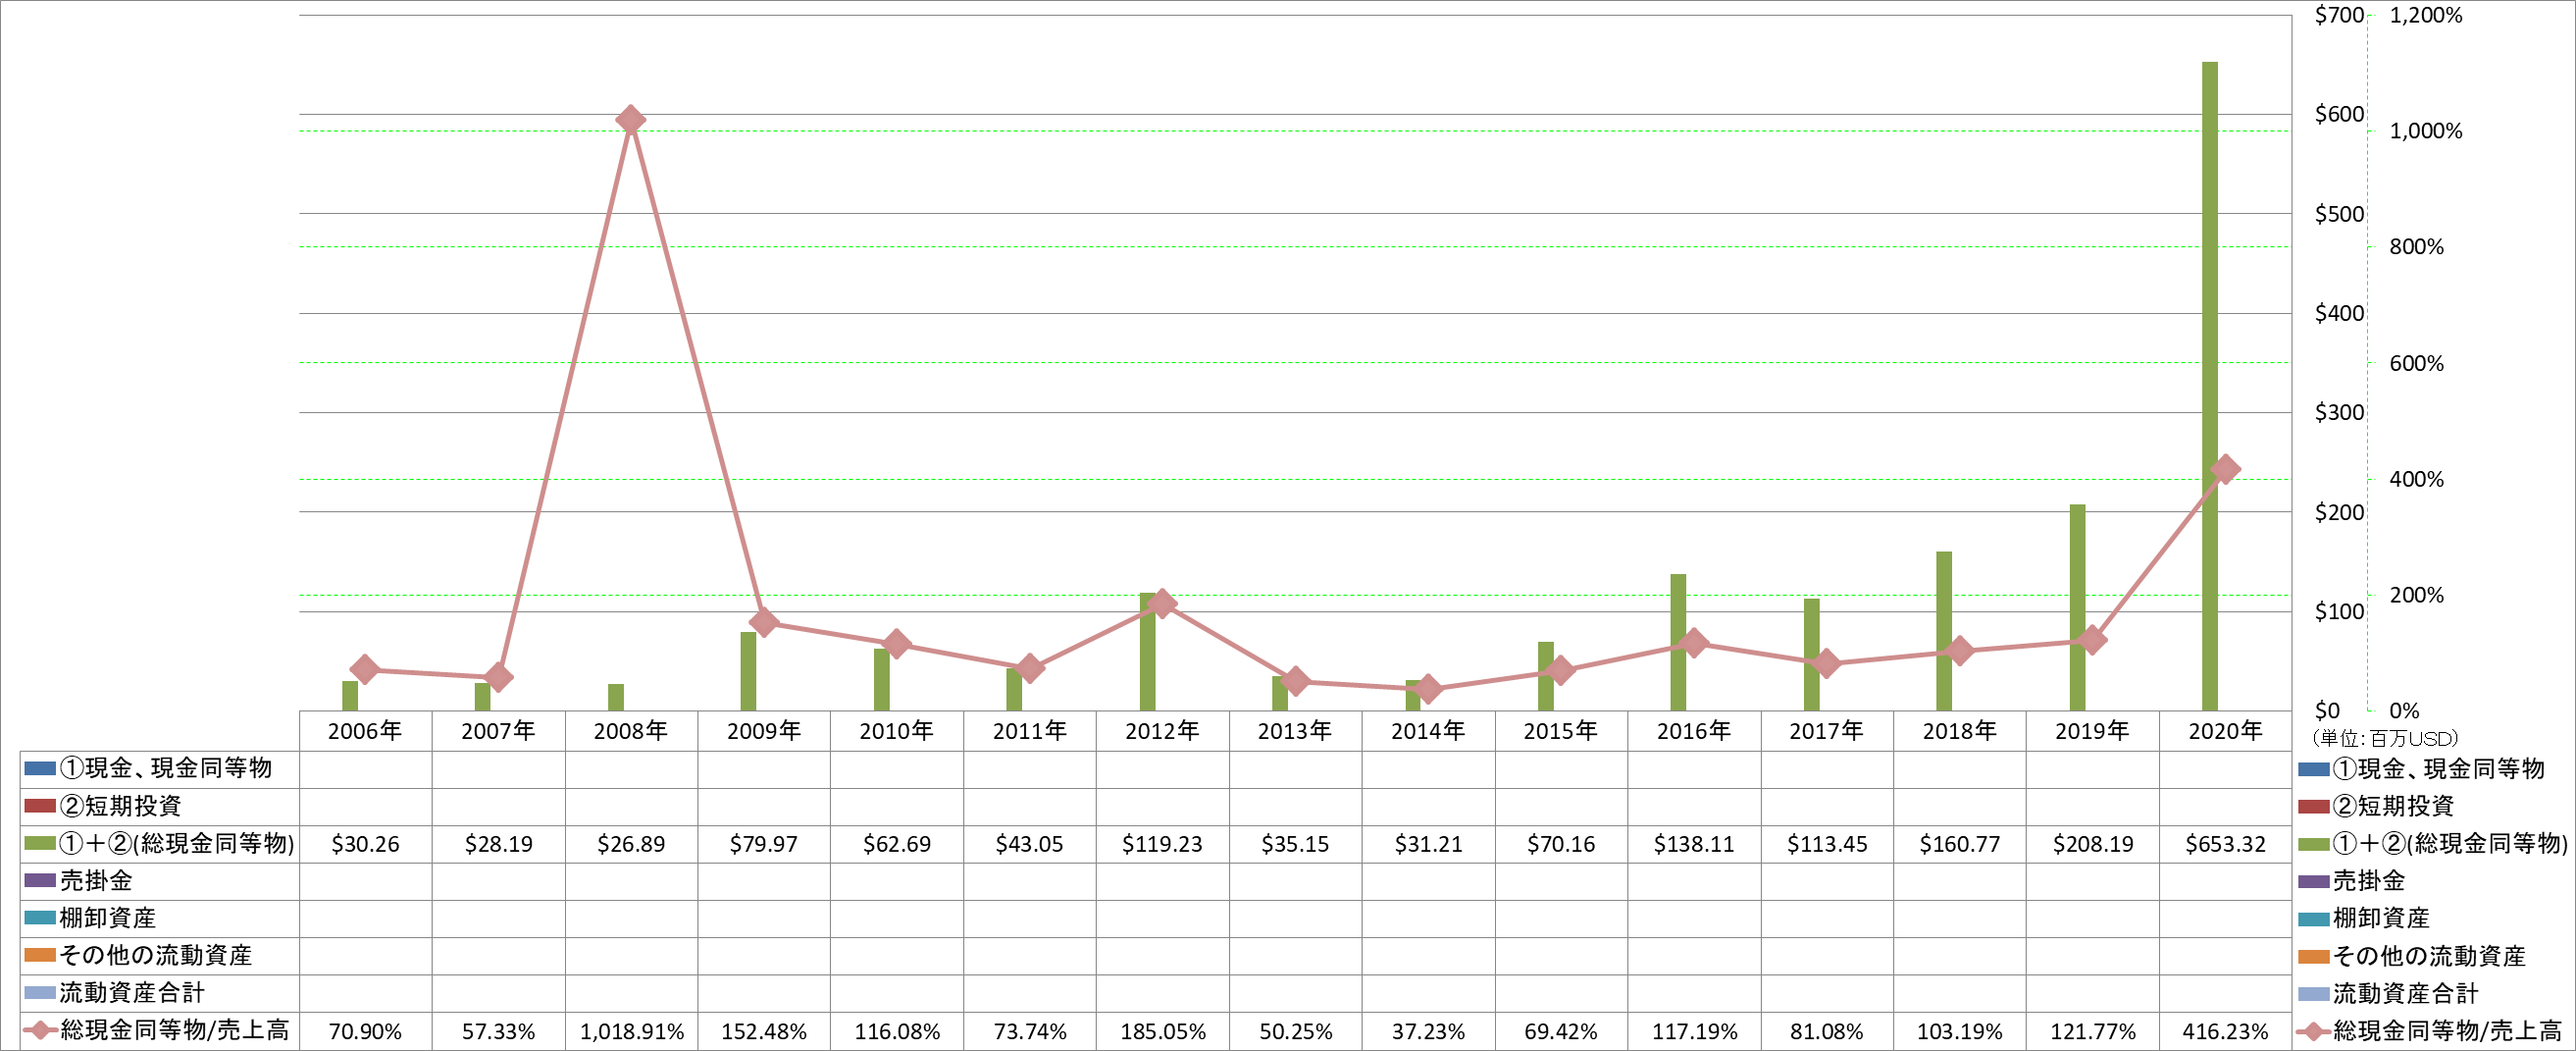Click the $138.11 table cell
The height and width of the screenshot is (1051, 2576).
(x=1694, y=844)
